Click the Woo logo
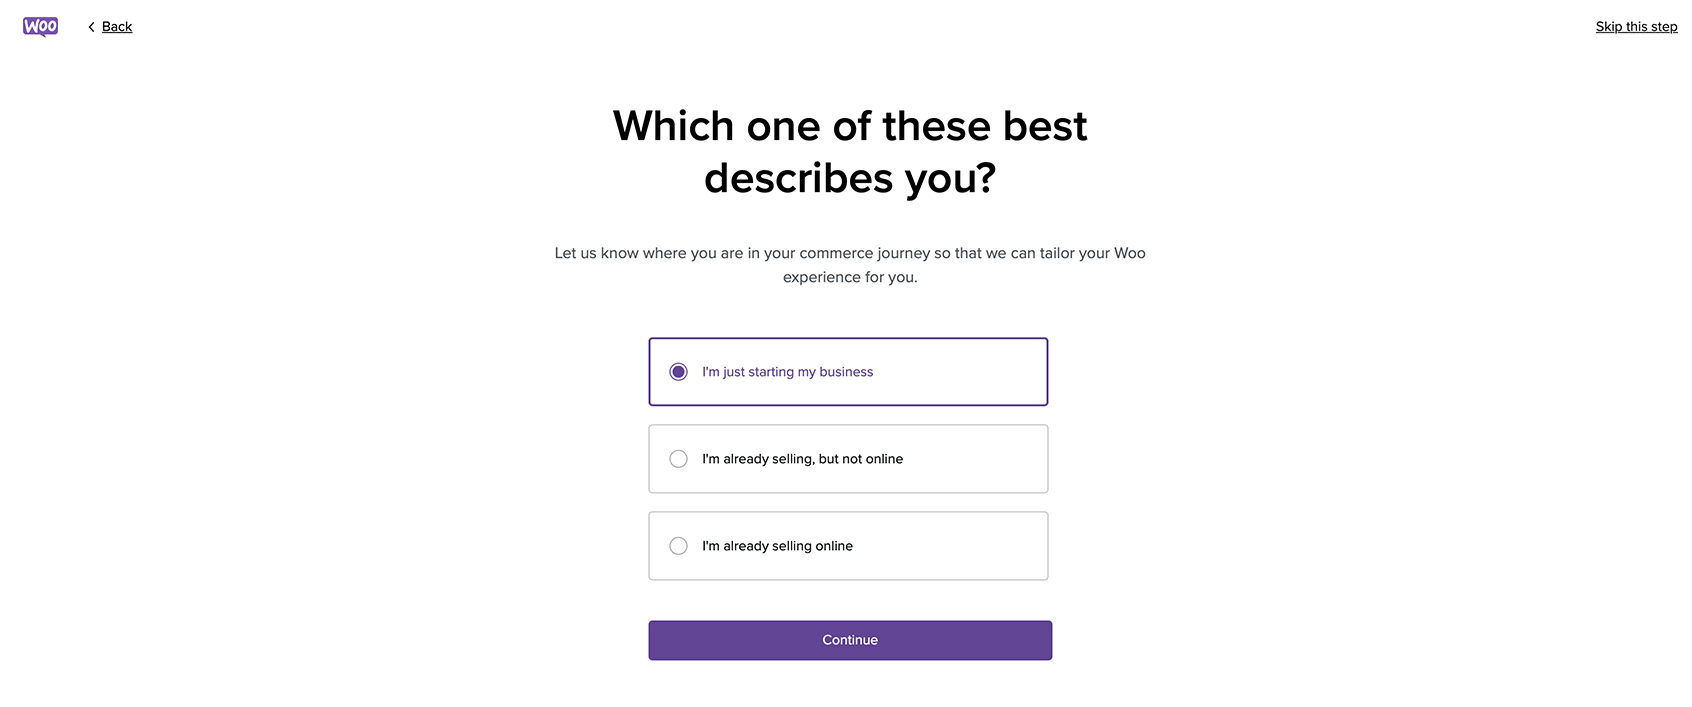1692x707 pixels. pyautogui.click(x=40, y=27)
